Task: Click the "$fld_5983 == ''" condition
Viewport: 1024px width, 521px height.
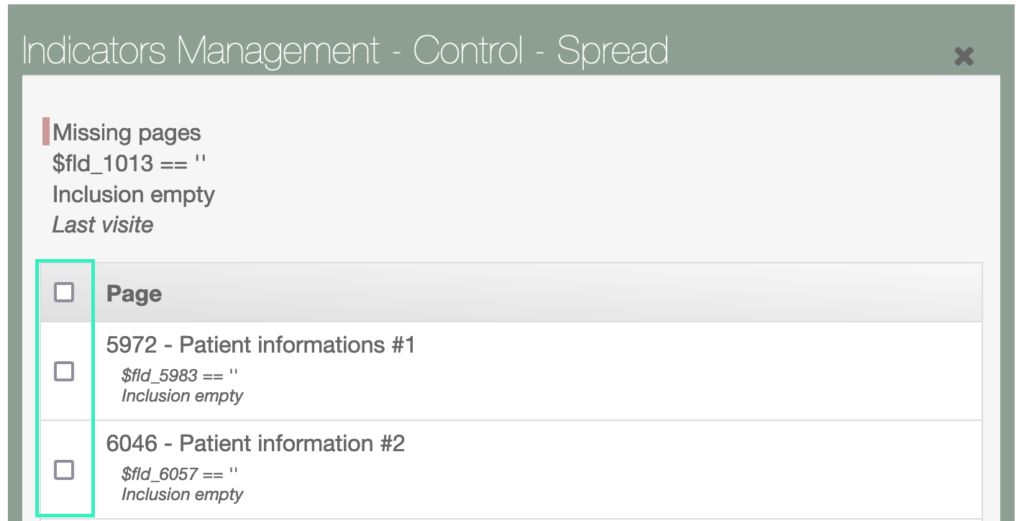Action: click(180, 376)
